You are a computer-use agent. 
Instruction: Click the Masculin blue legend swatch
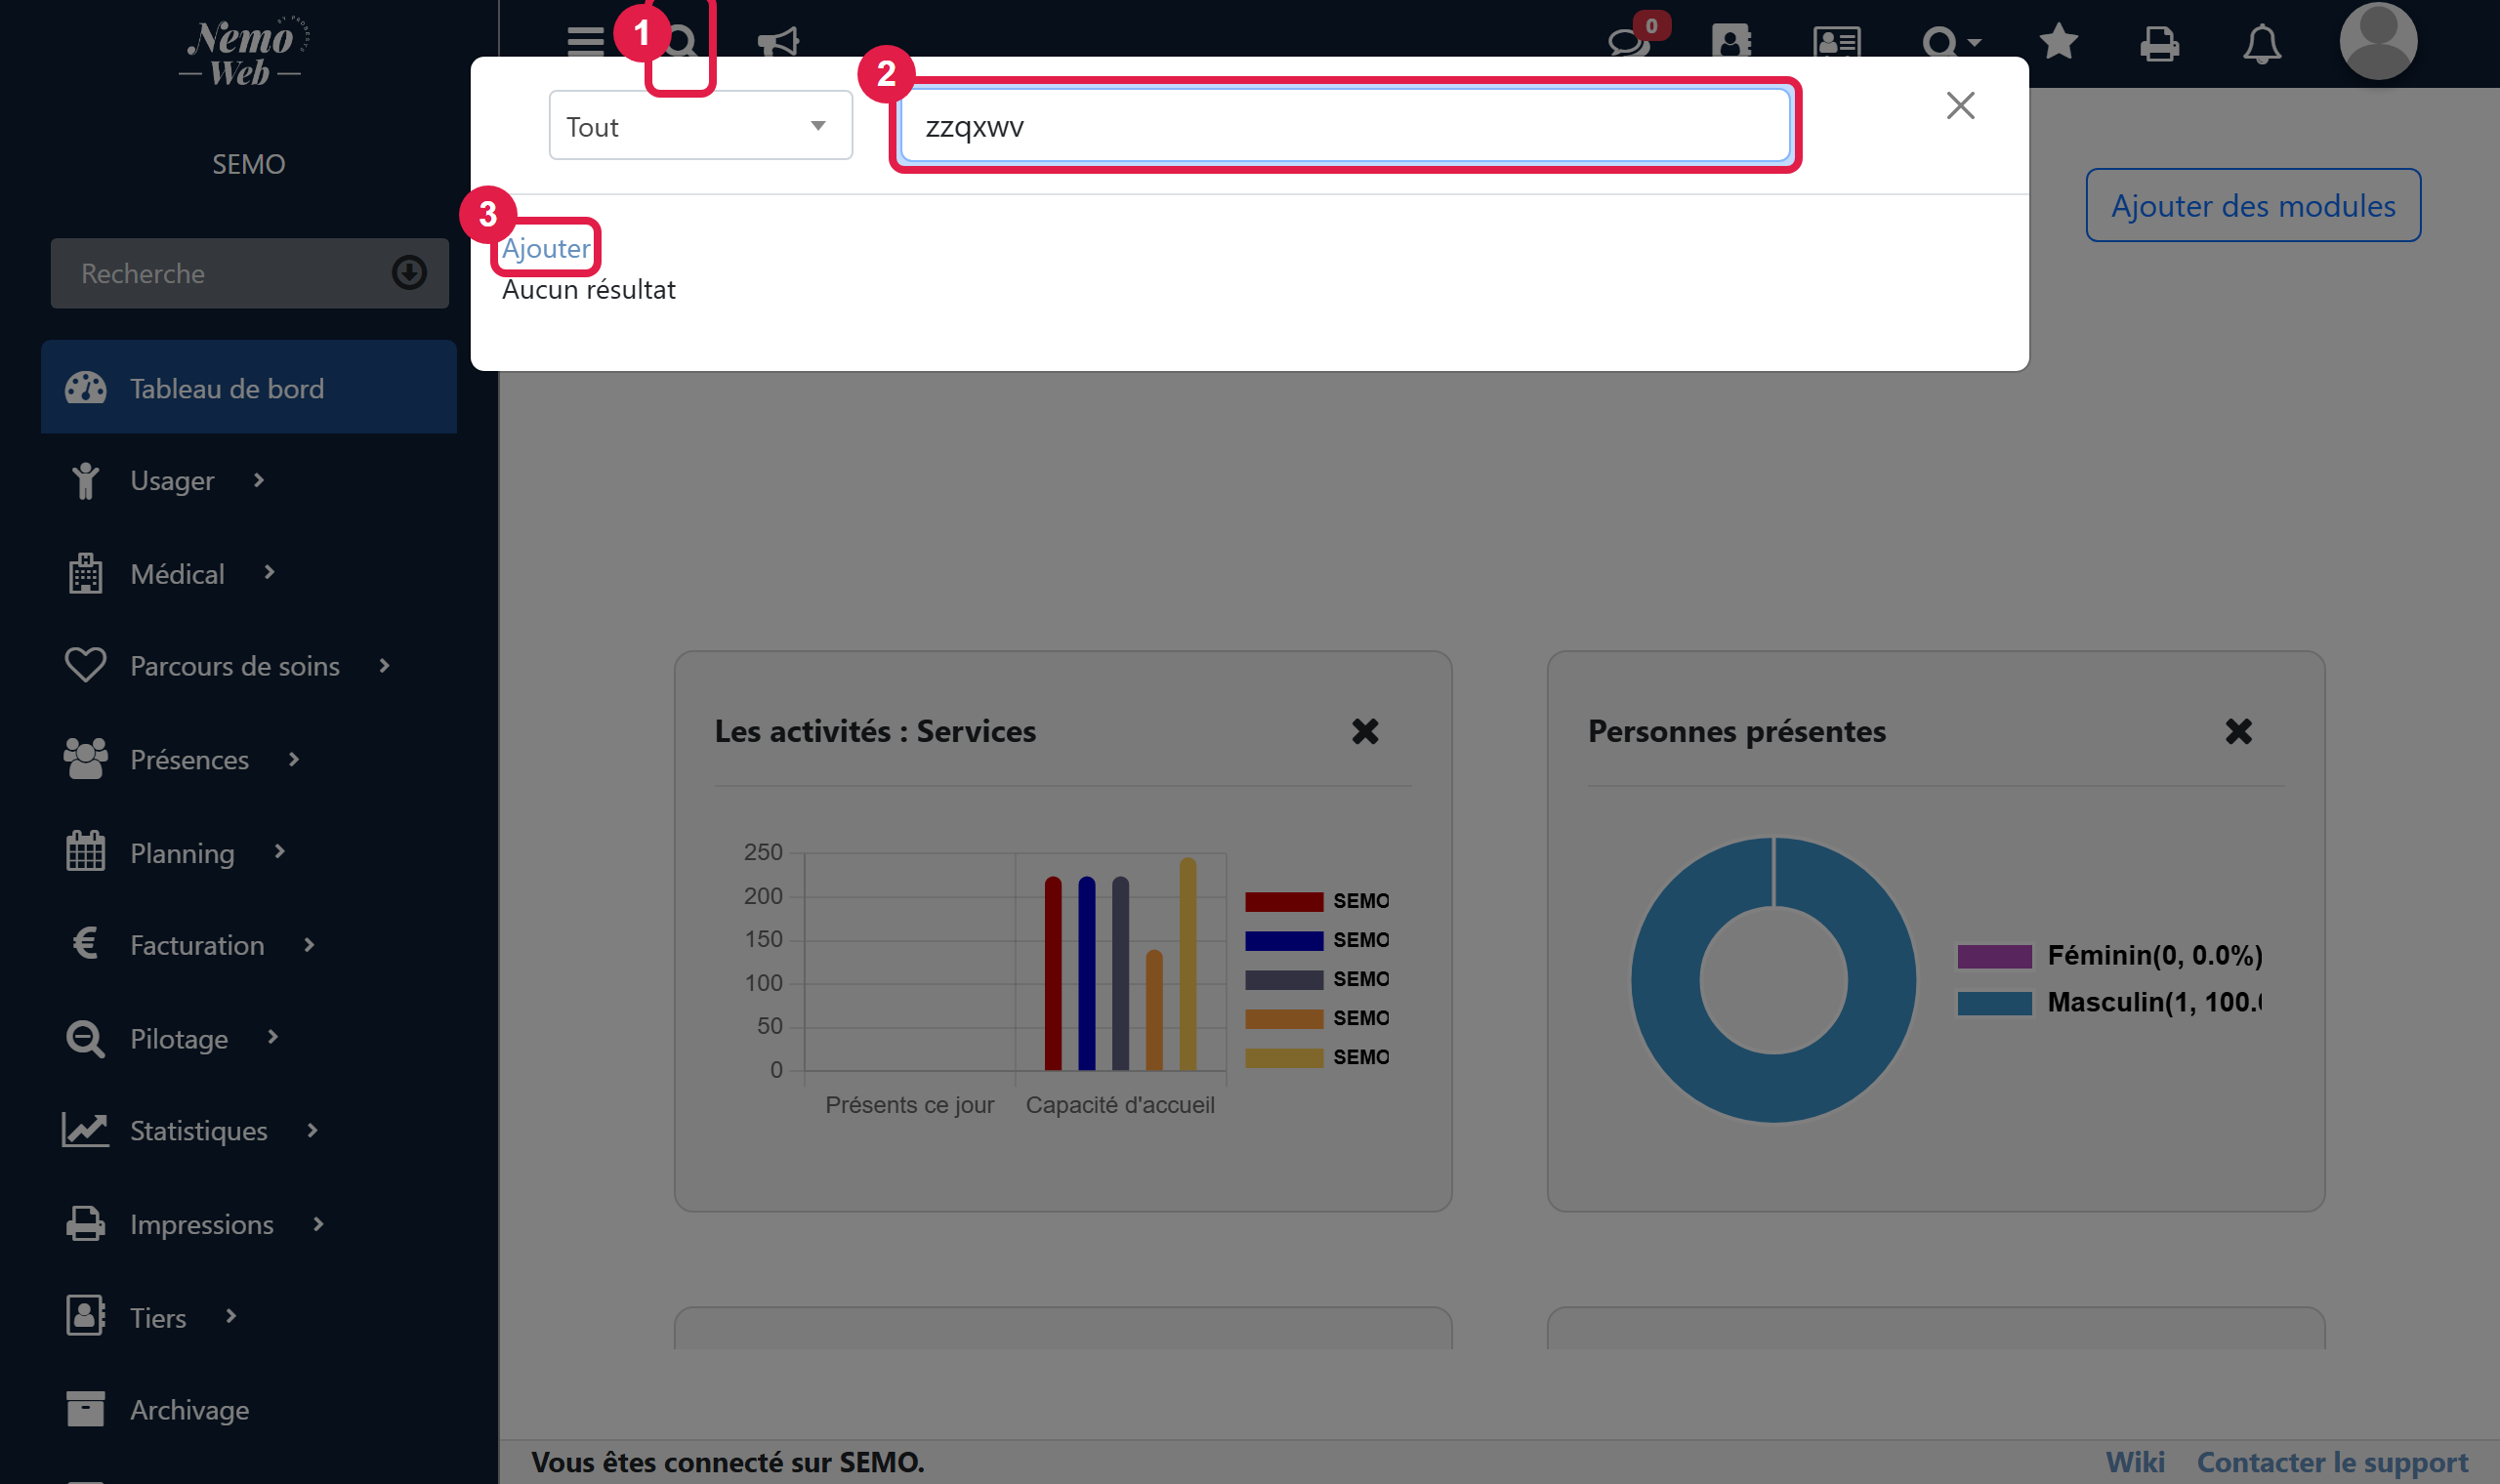[x=1994, y=1003]
